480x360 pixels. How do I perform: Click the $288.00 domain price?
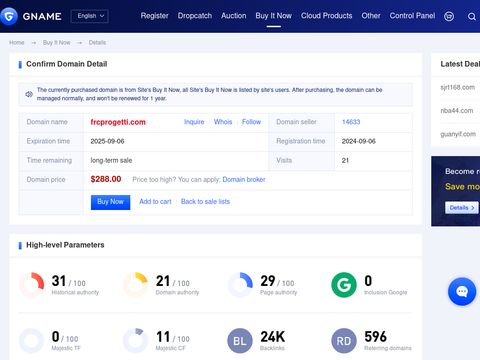click(106, 179)
